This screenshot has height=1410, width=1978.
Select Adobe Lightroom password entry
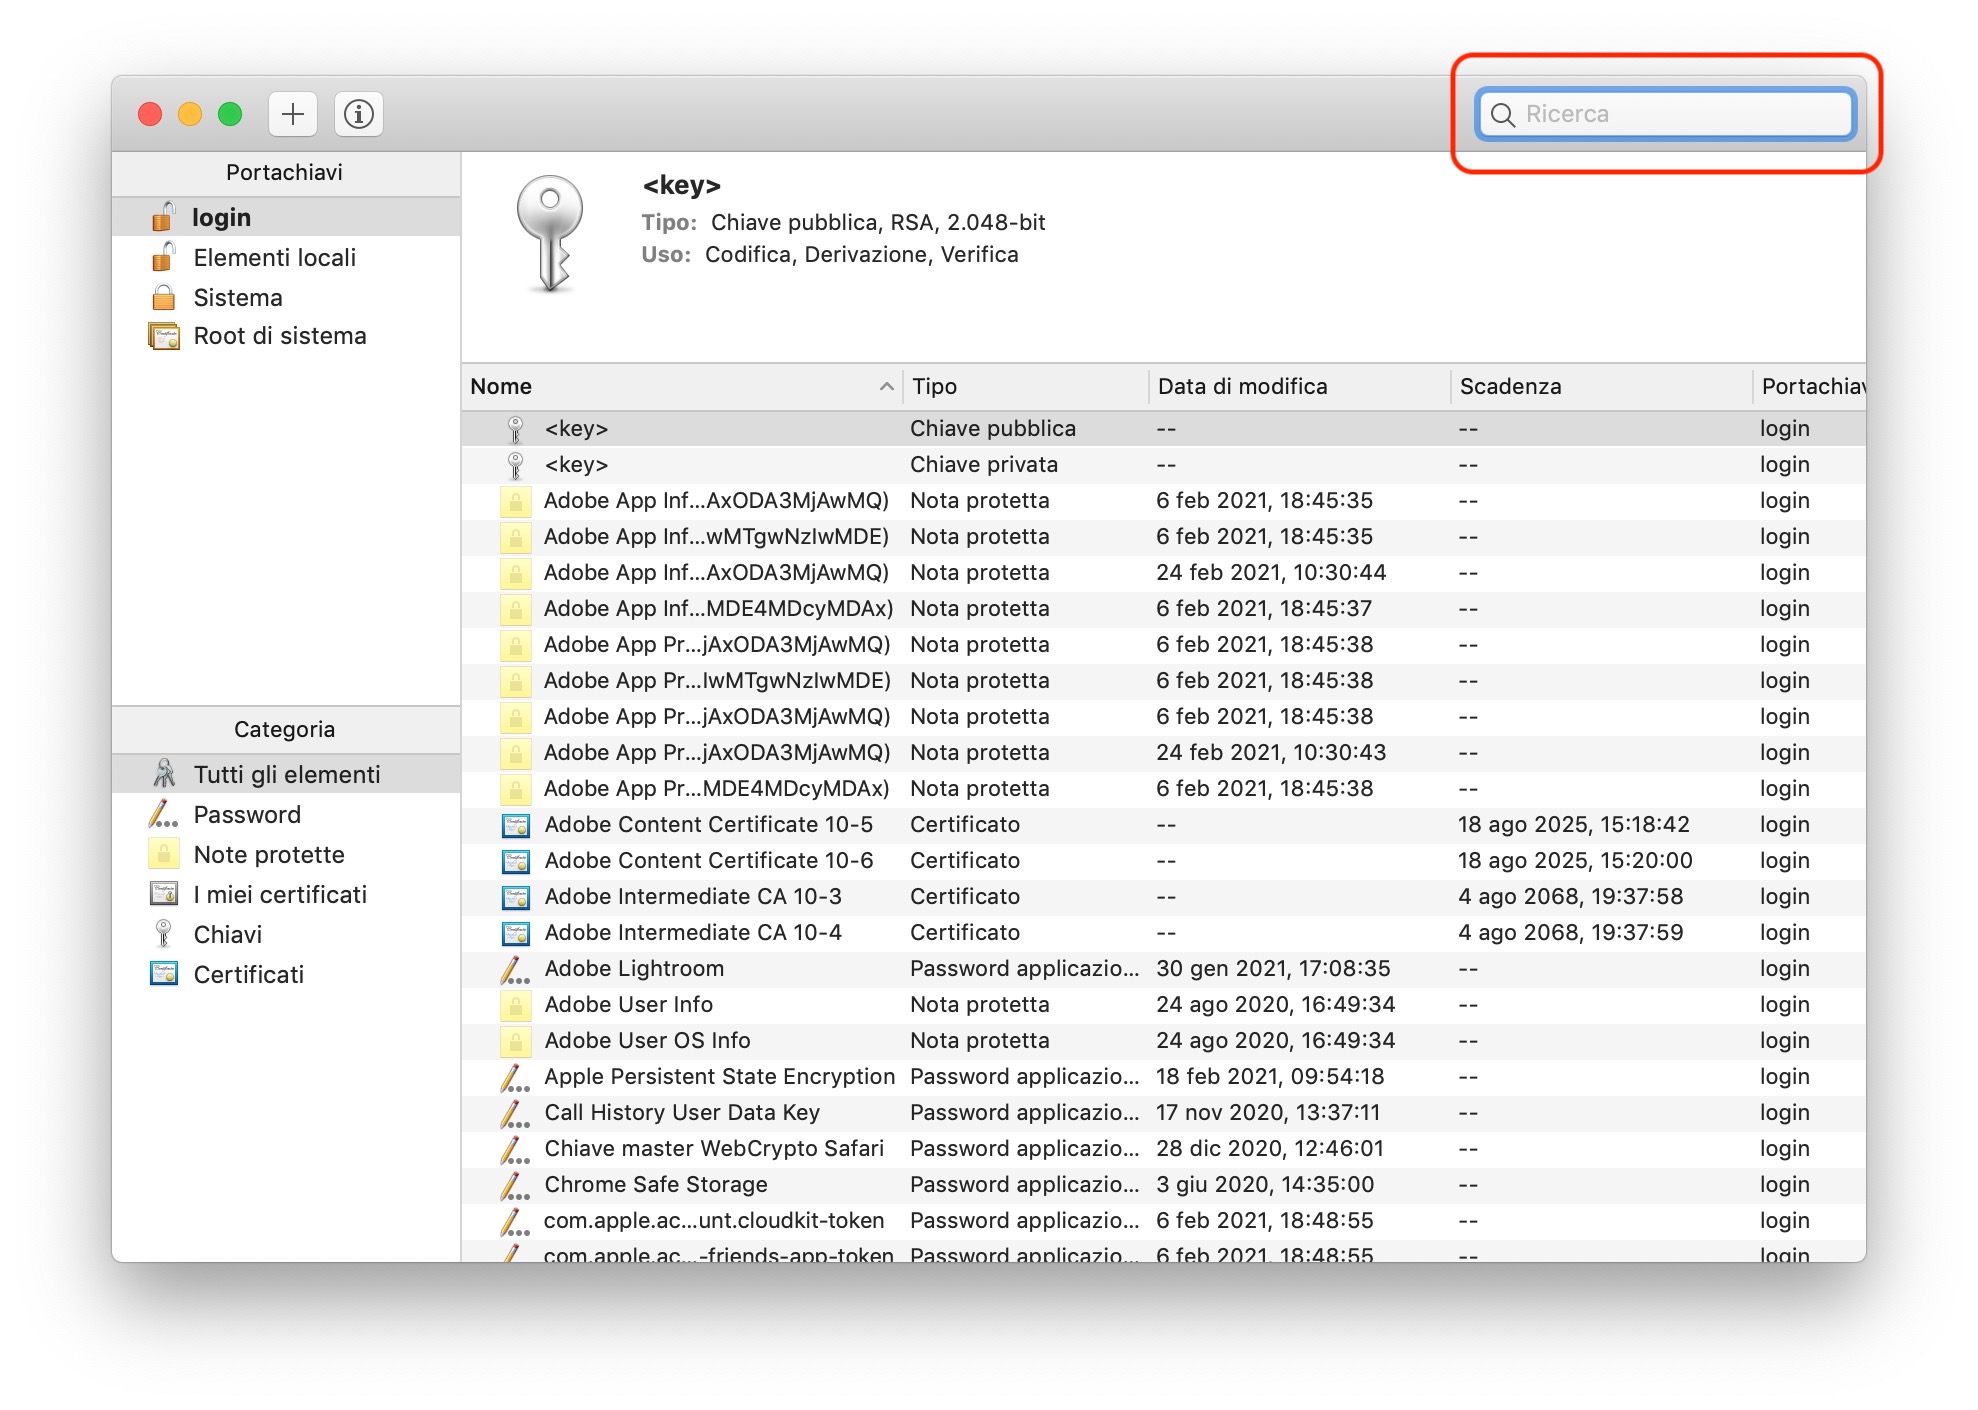634,968
